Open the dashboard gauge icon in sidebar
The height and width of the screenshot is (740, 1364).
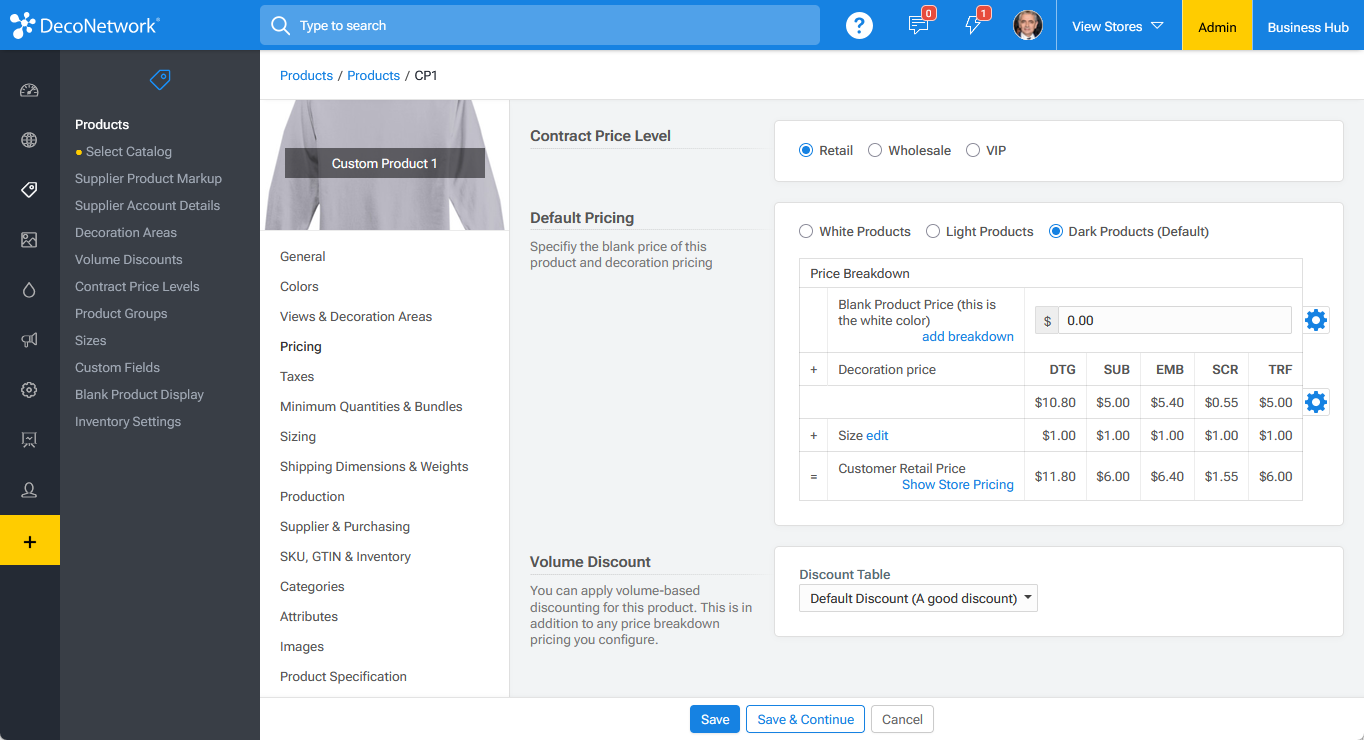tap(29, 91)
